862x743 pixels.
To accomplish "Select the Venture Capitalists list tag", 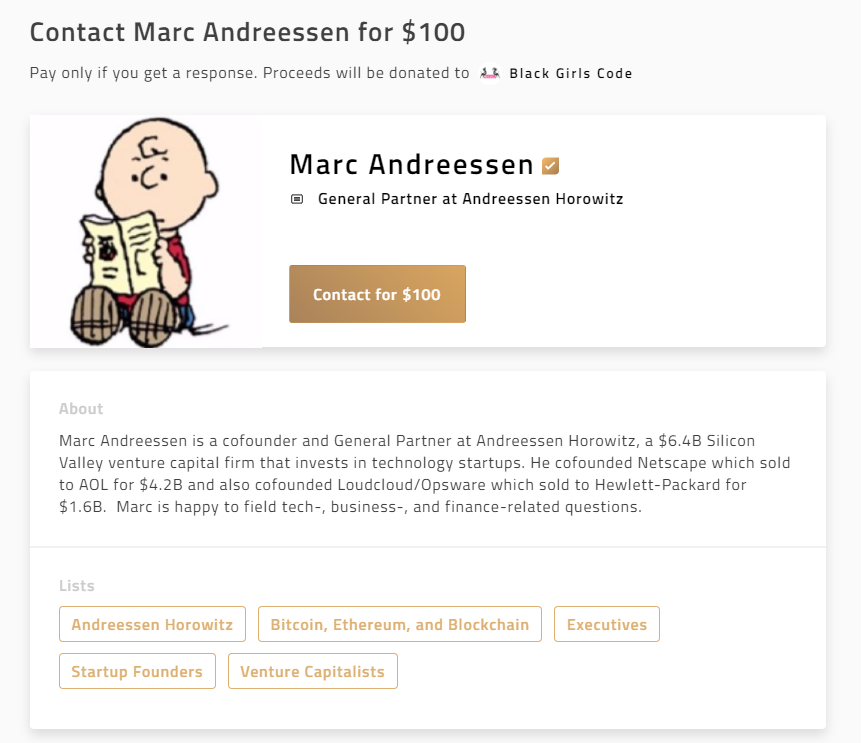I will pos(312,671).
